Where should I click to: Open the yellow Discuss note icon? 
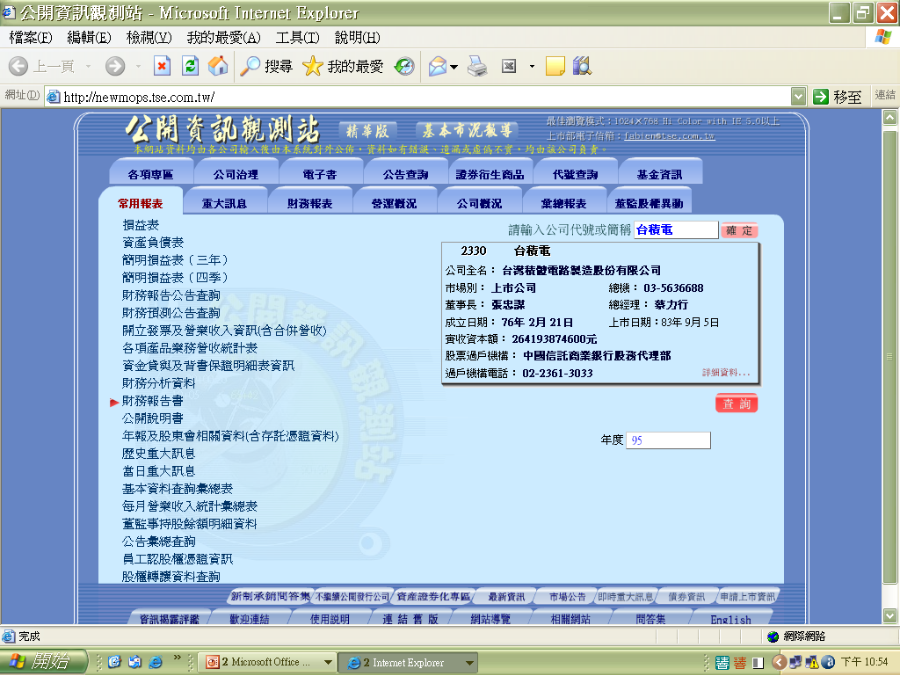tap(555, 67)
